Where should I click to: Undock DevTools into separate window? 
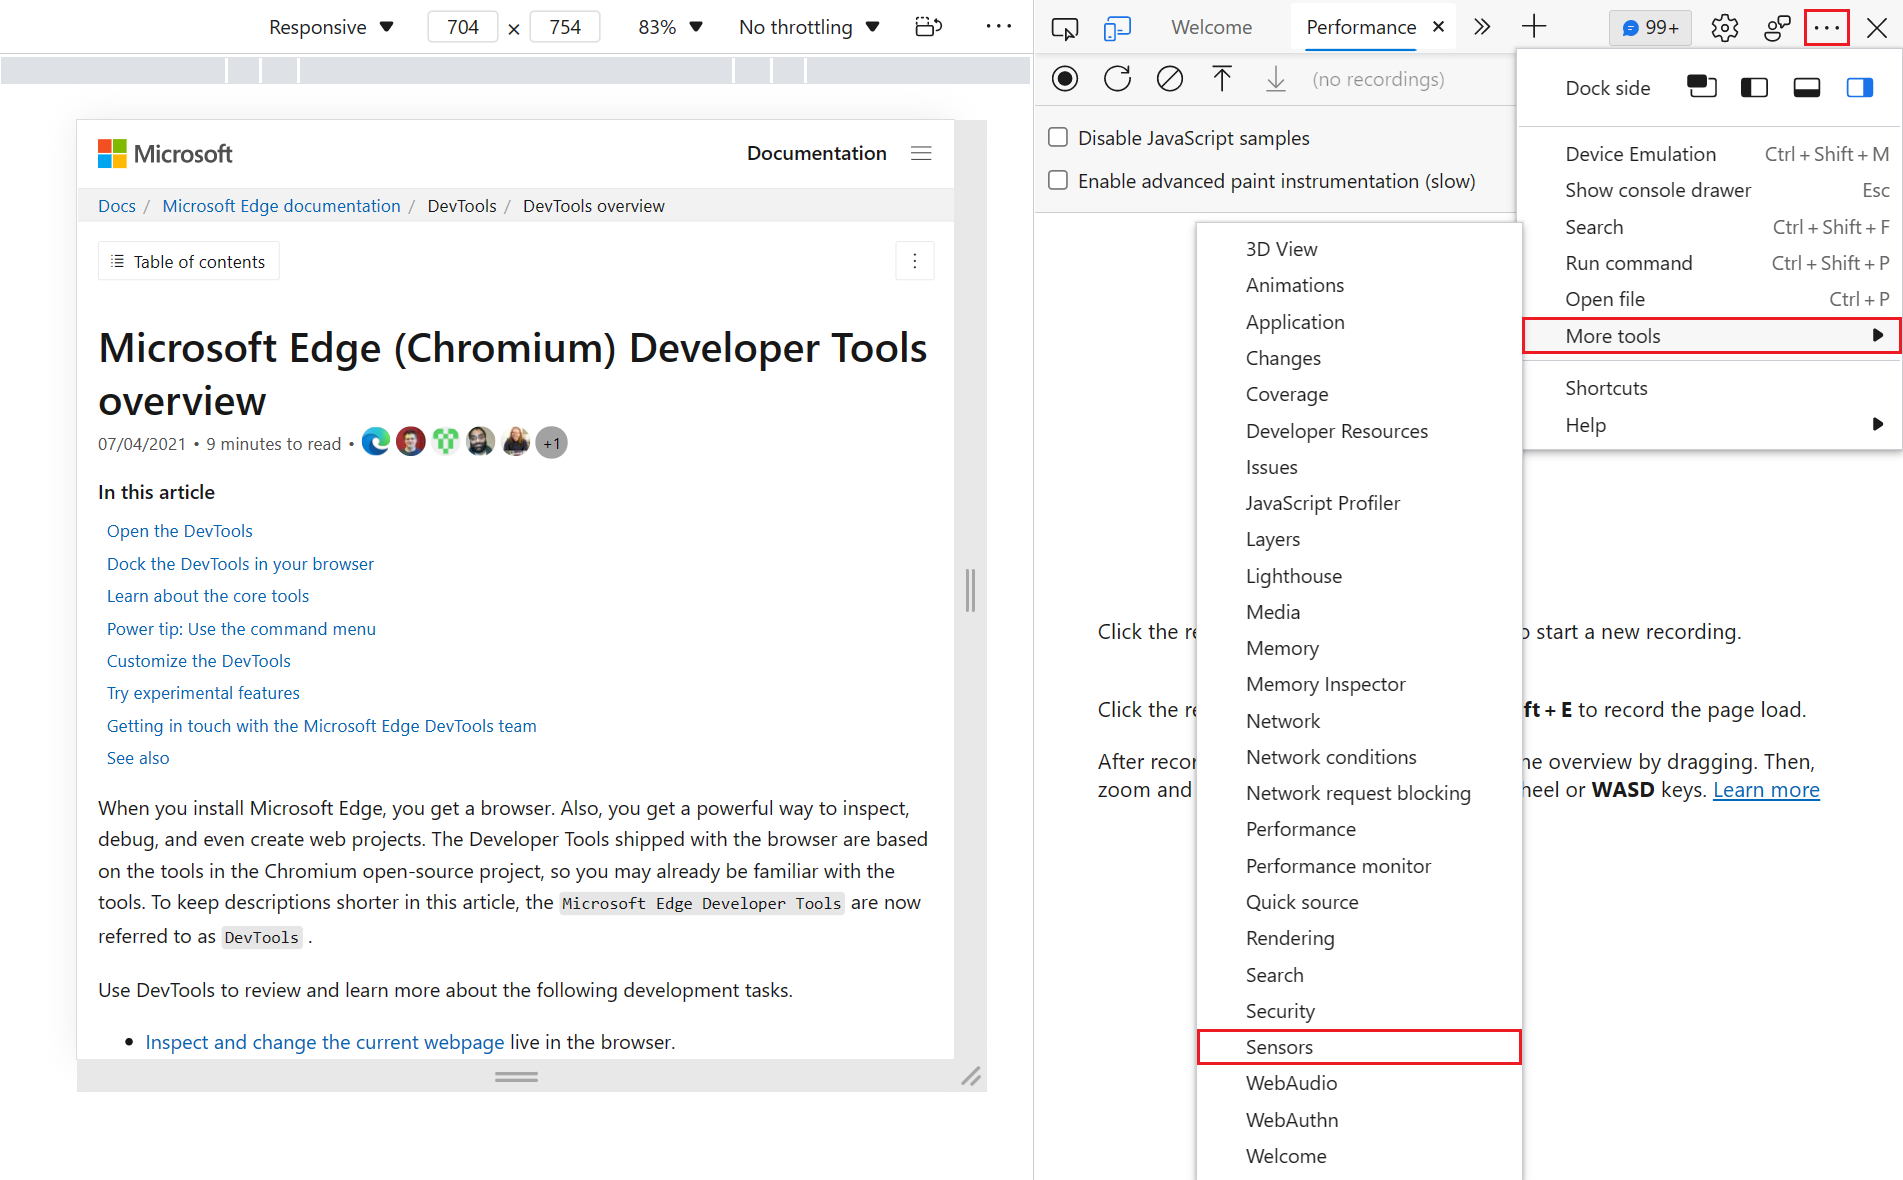(x=1702, y=88)
